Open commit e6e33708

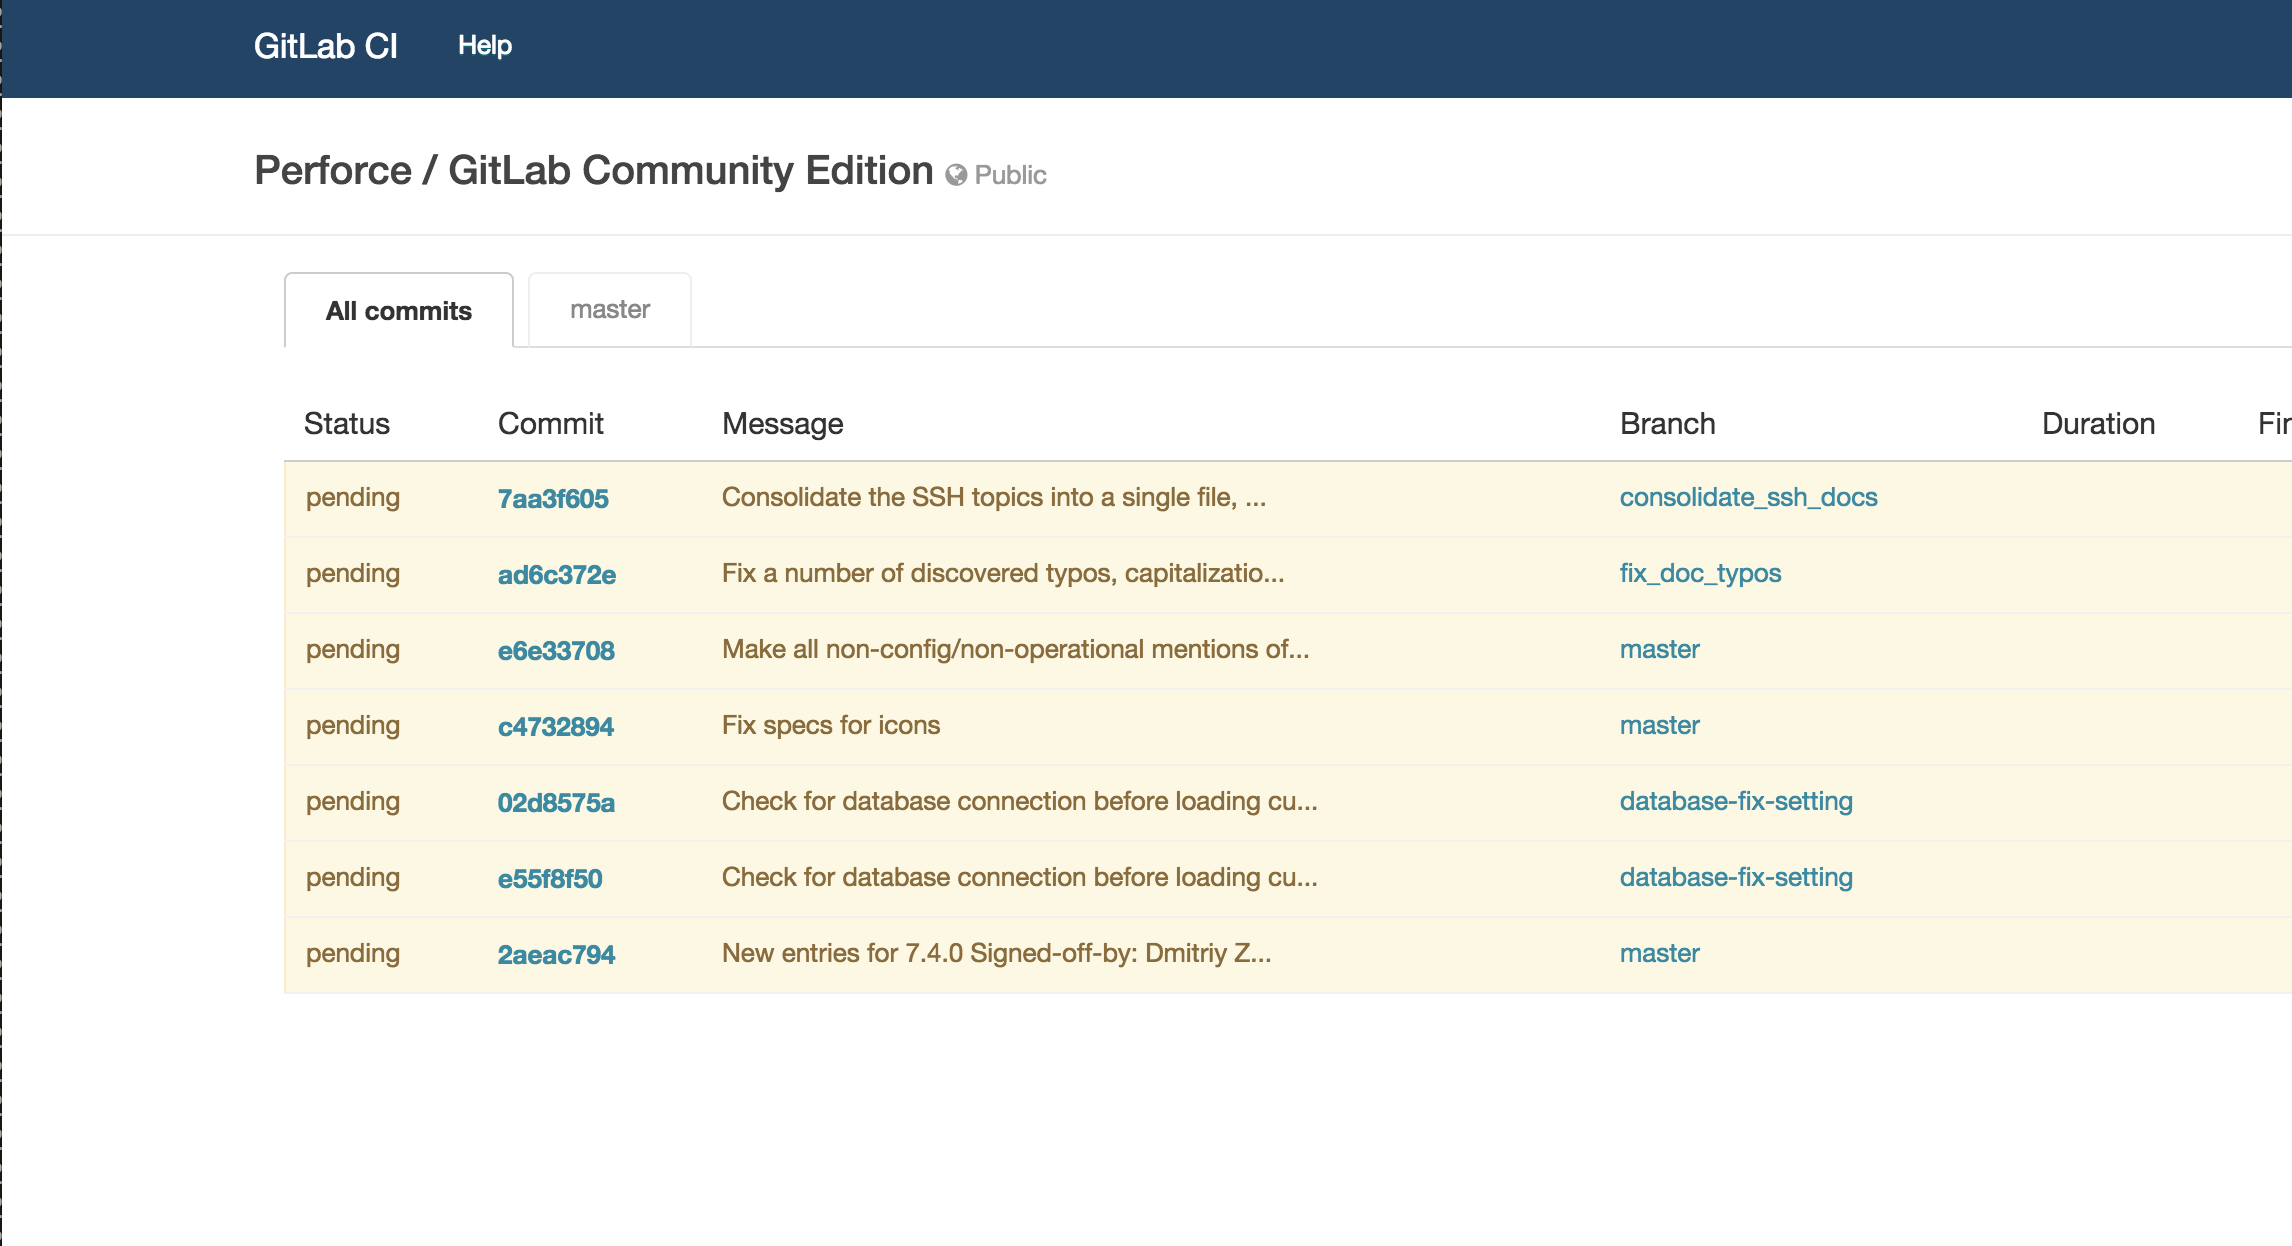556,651
